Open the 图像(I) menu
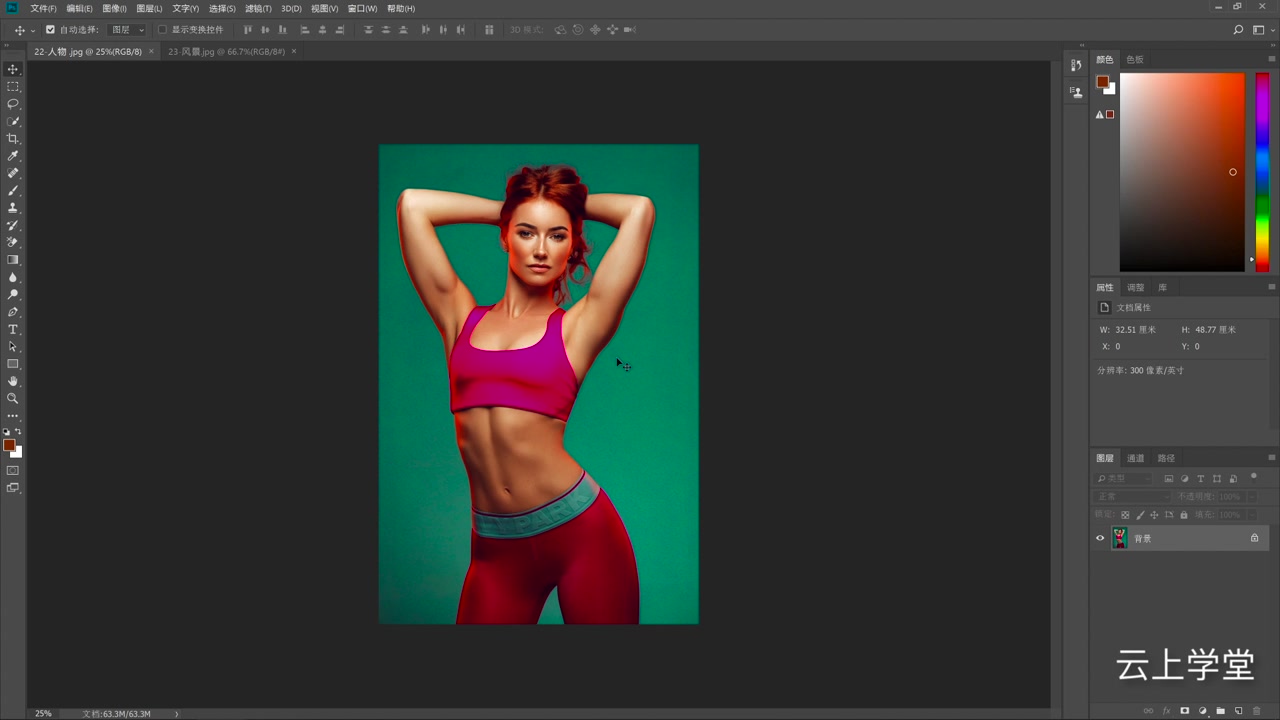The width and height of the screenshot is (1280, 720). click(114, 8)
